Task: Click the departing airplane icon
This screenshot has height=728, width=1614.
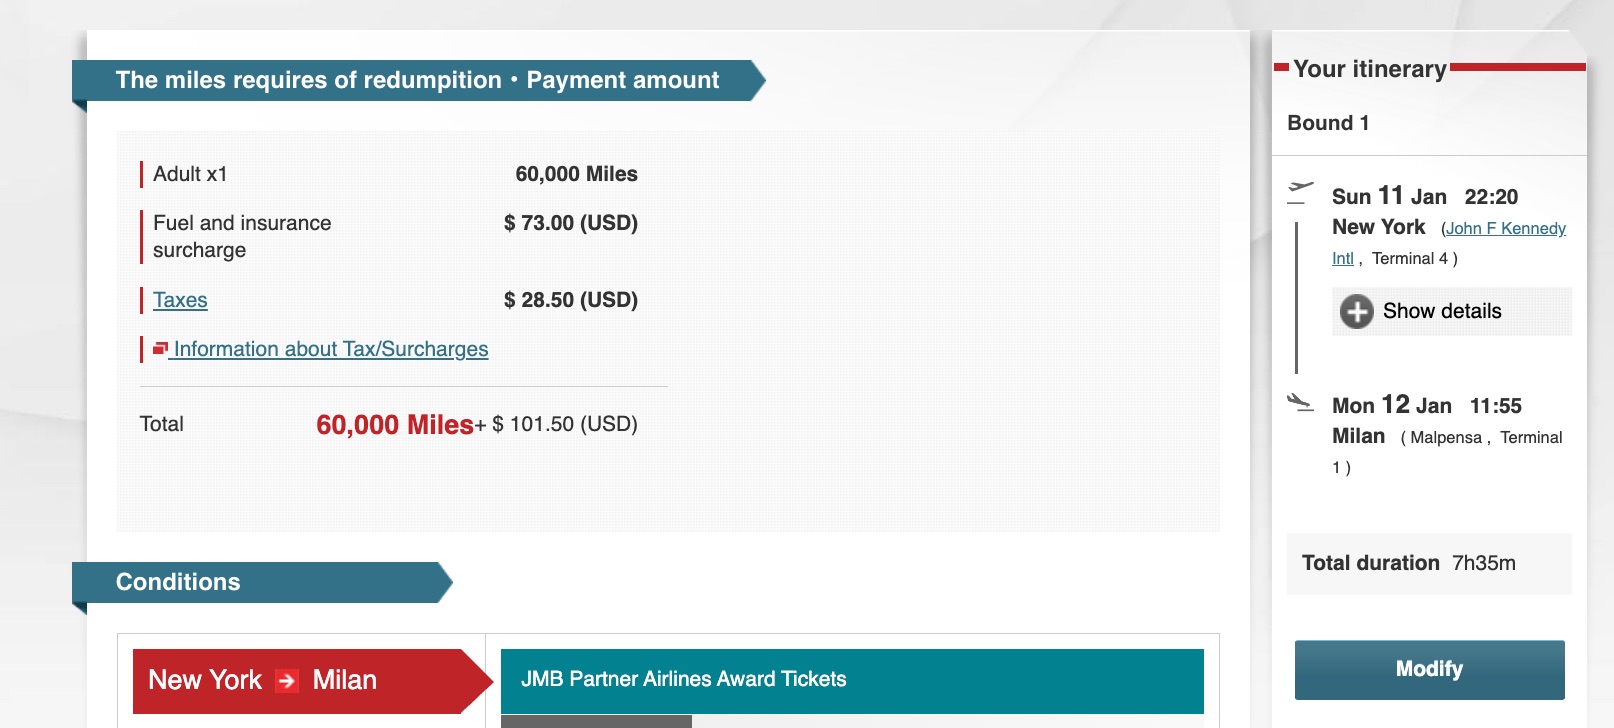Action: pos(1300,188)
